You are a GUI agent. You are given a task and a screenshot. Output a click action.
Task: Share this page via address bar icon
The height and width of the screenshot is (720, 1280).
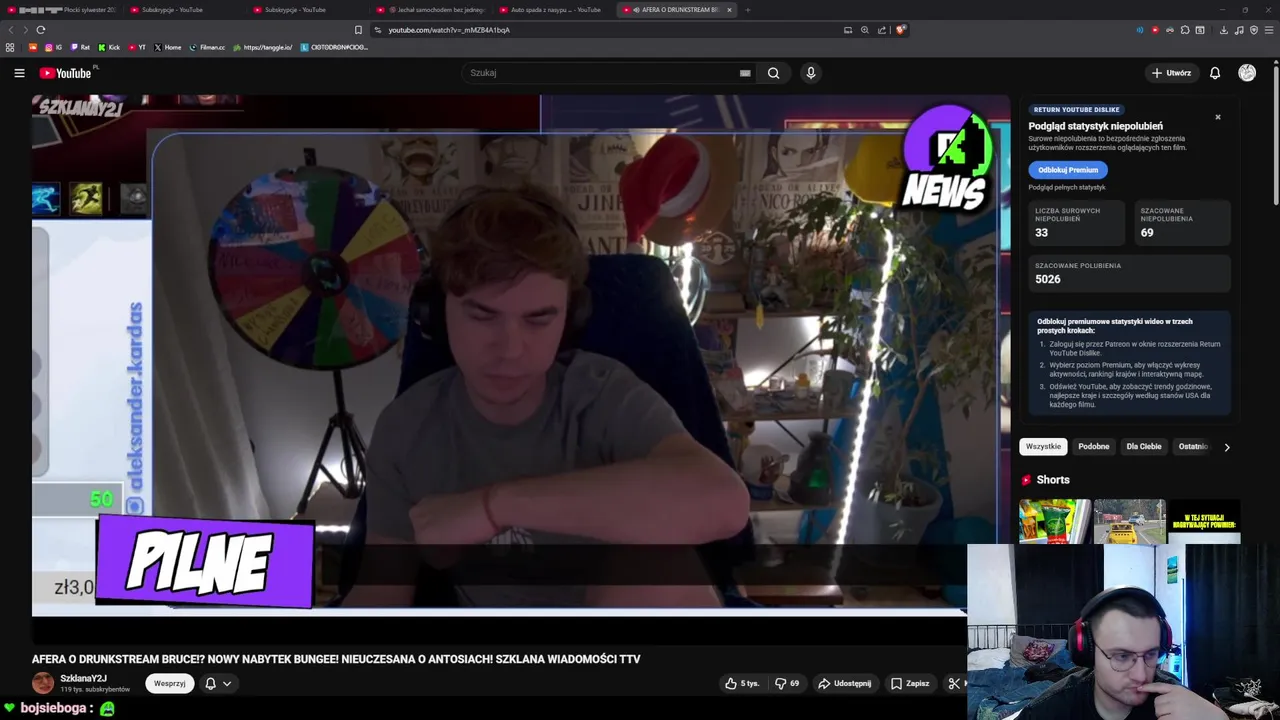tap(881, 30)
